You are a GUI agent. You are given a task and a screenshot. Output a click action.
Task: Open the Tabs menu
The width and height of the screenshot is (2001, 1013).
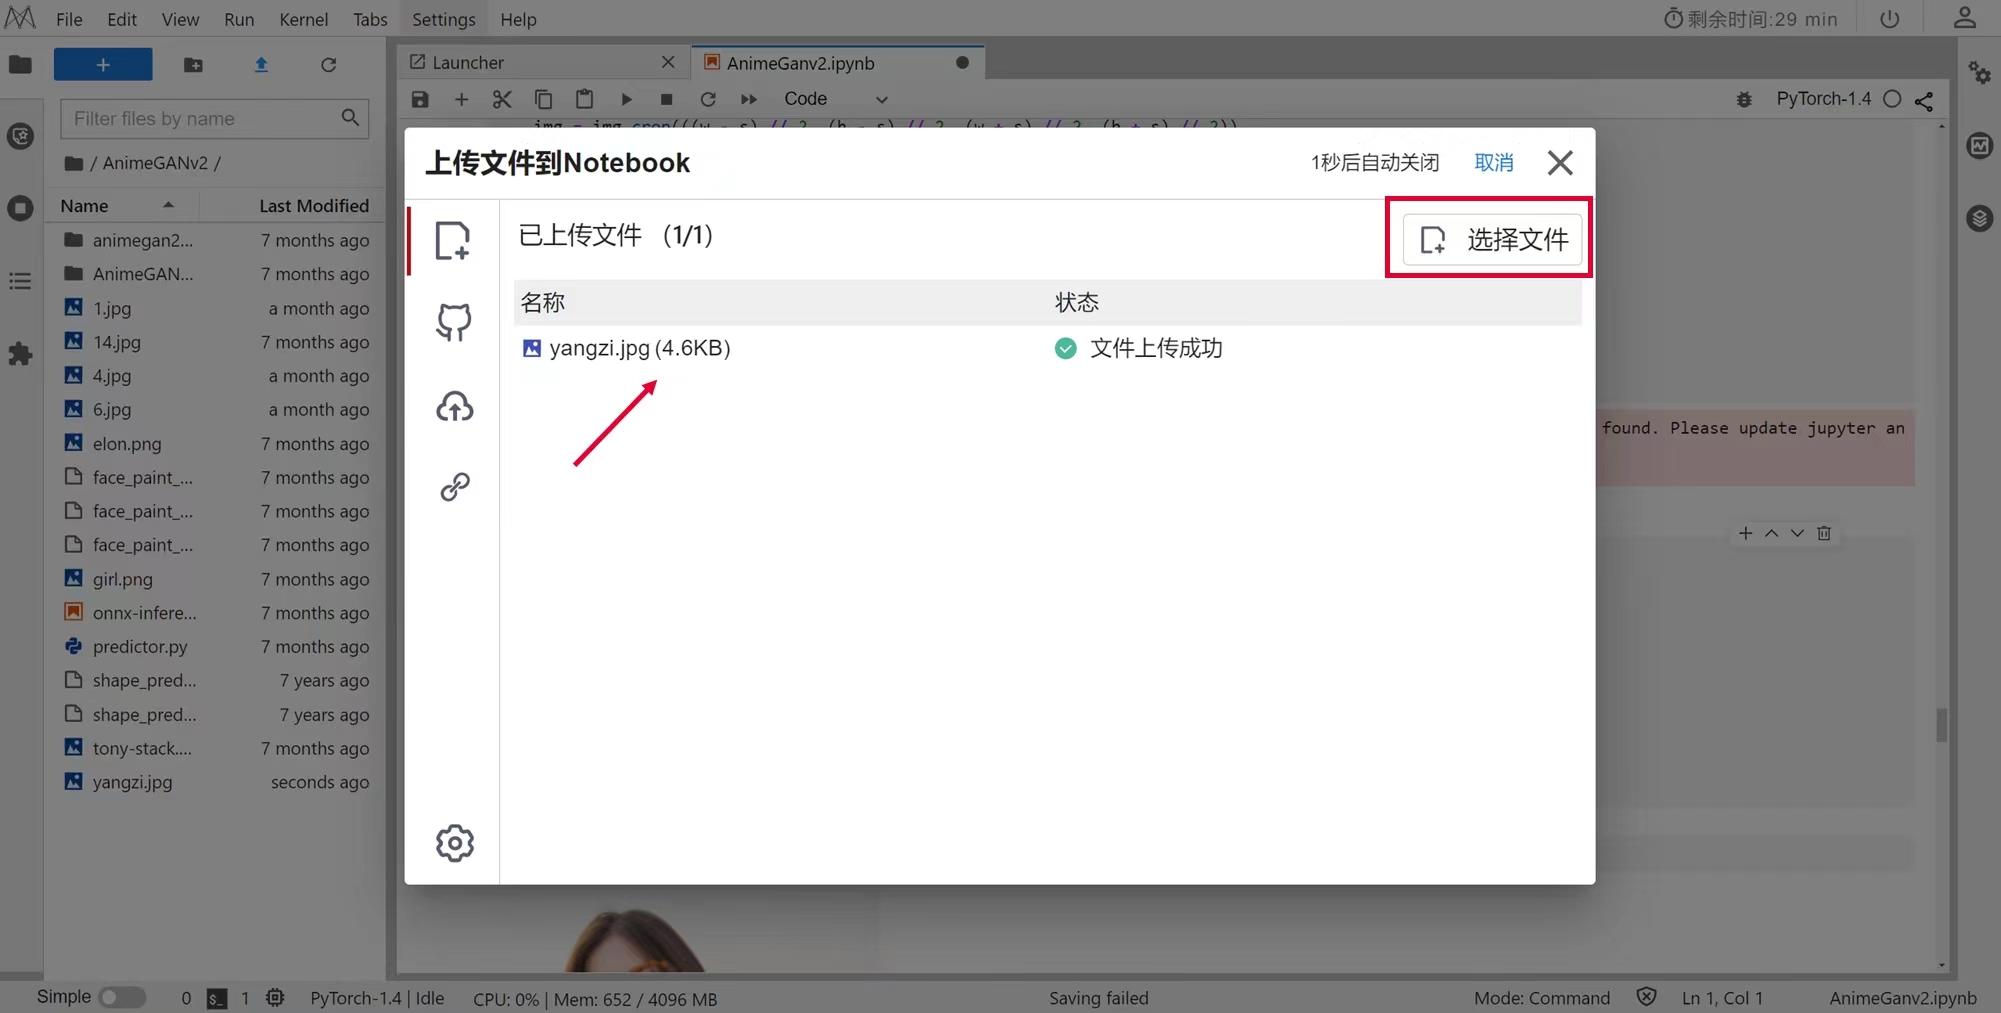(370, 19)
